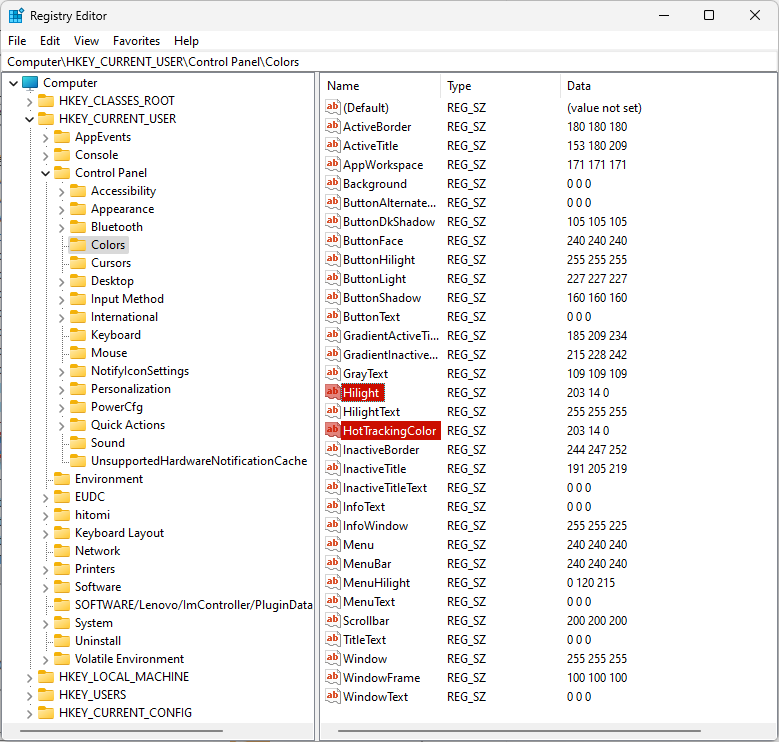This screenshot has height=742, width=779.
Task: Click the tree pane horizontal scrollbar
Action: [x=121, y=731]
